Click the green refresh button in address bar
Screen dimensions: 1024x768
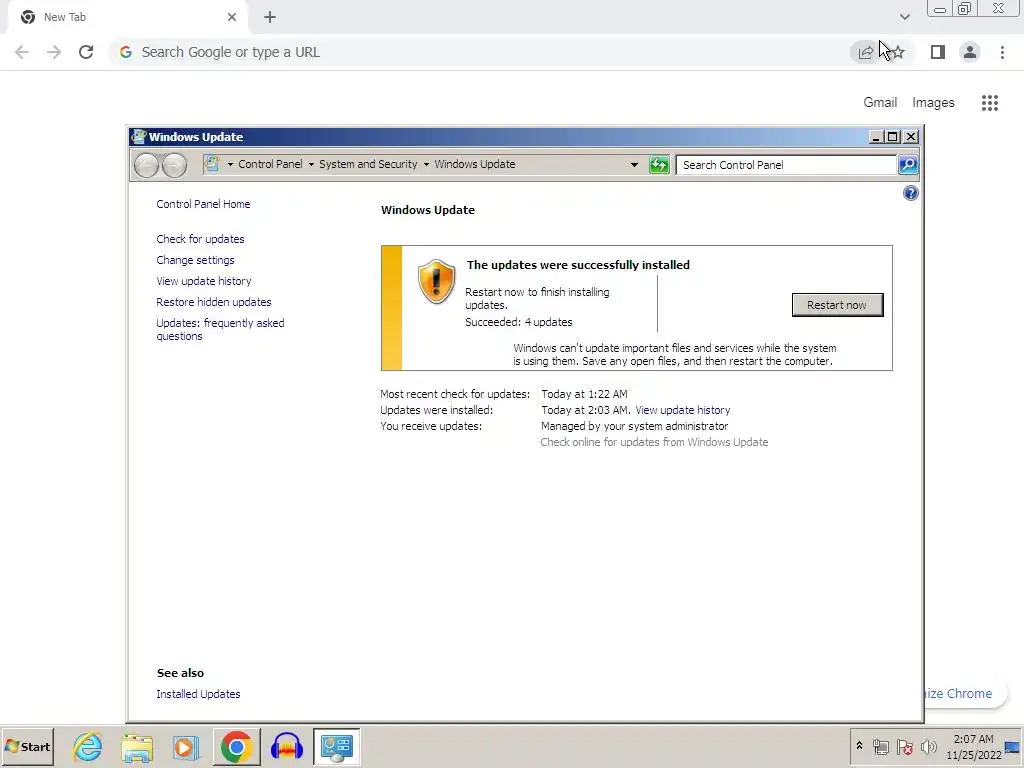[659, 165]
